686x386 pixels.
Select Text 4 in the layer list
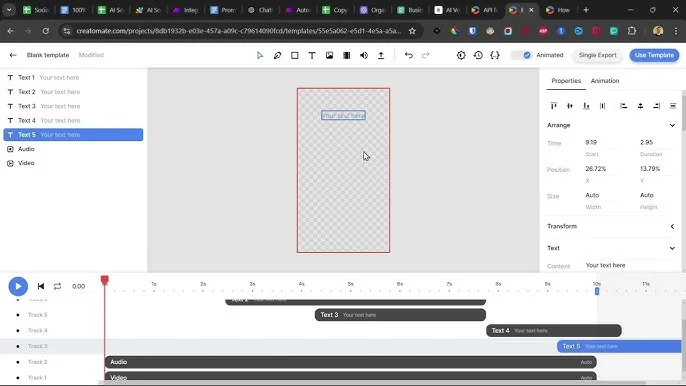click(73, 120)
